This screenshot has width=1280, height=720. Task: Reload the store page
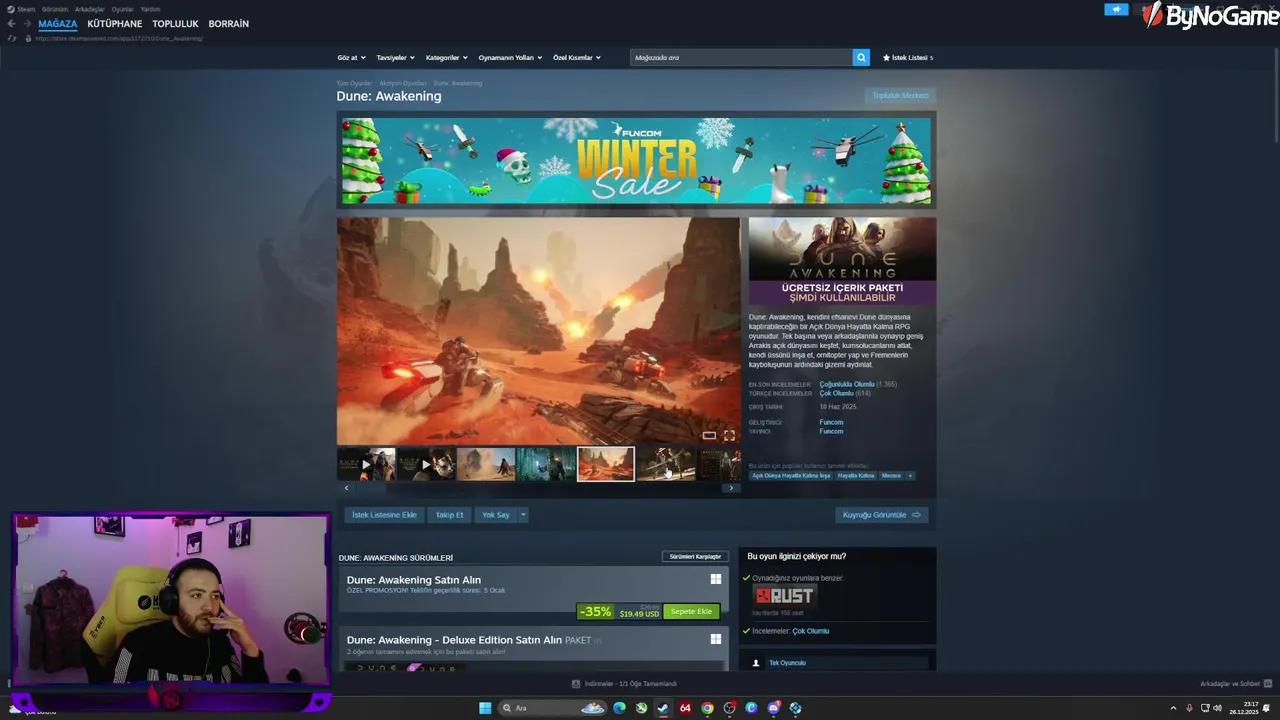coord(12,38)
